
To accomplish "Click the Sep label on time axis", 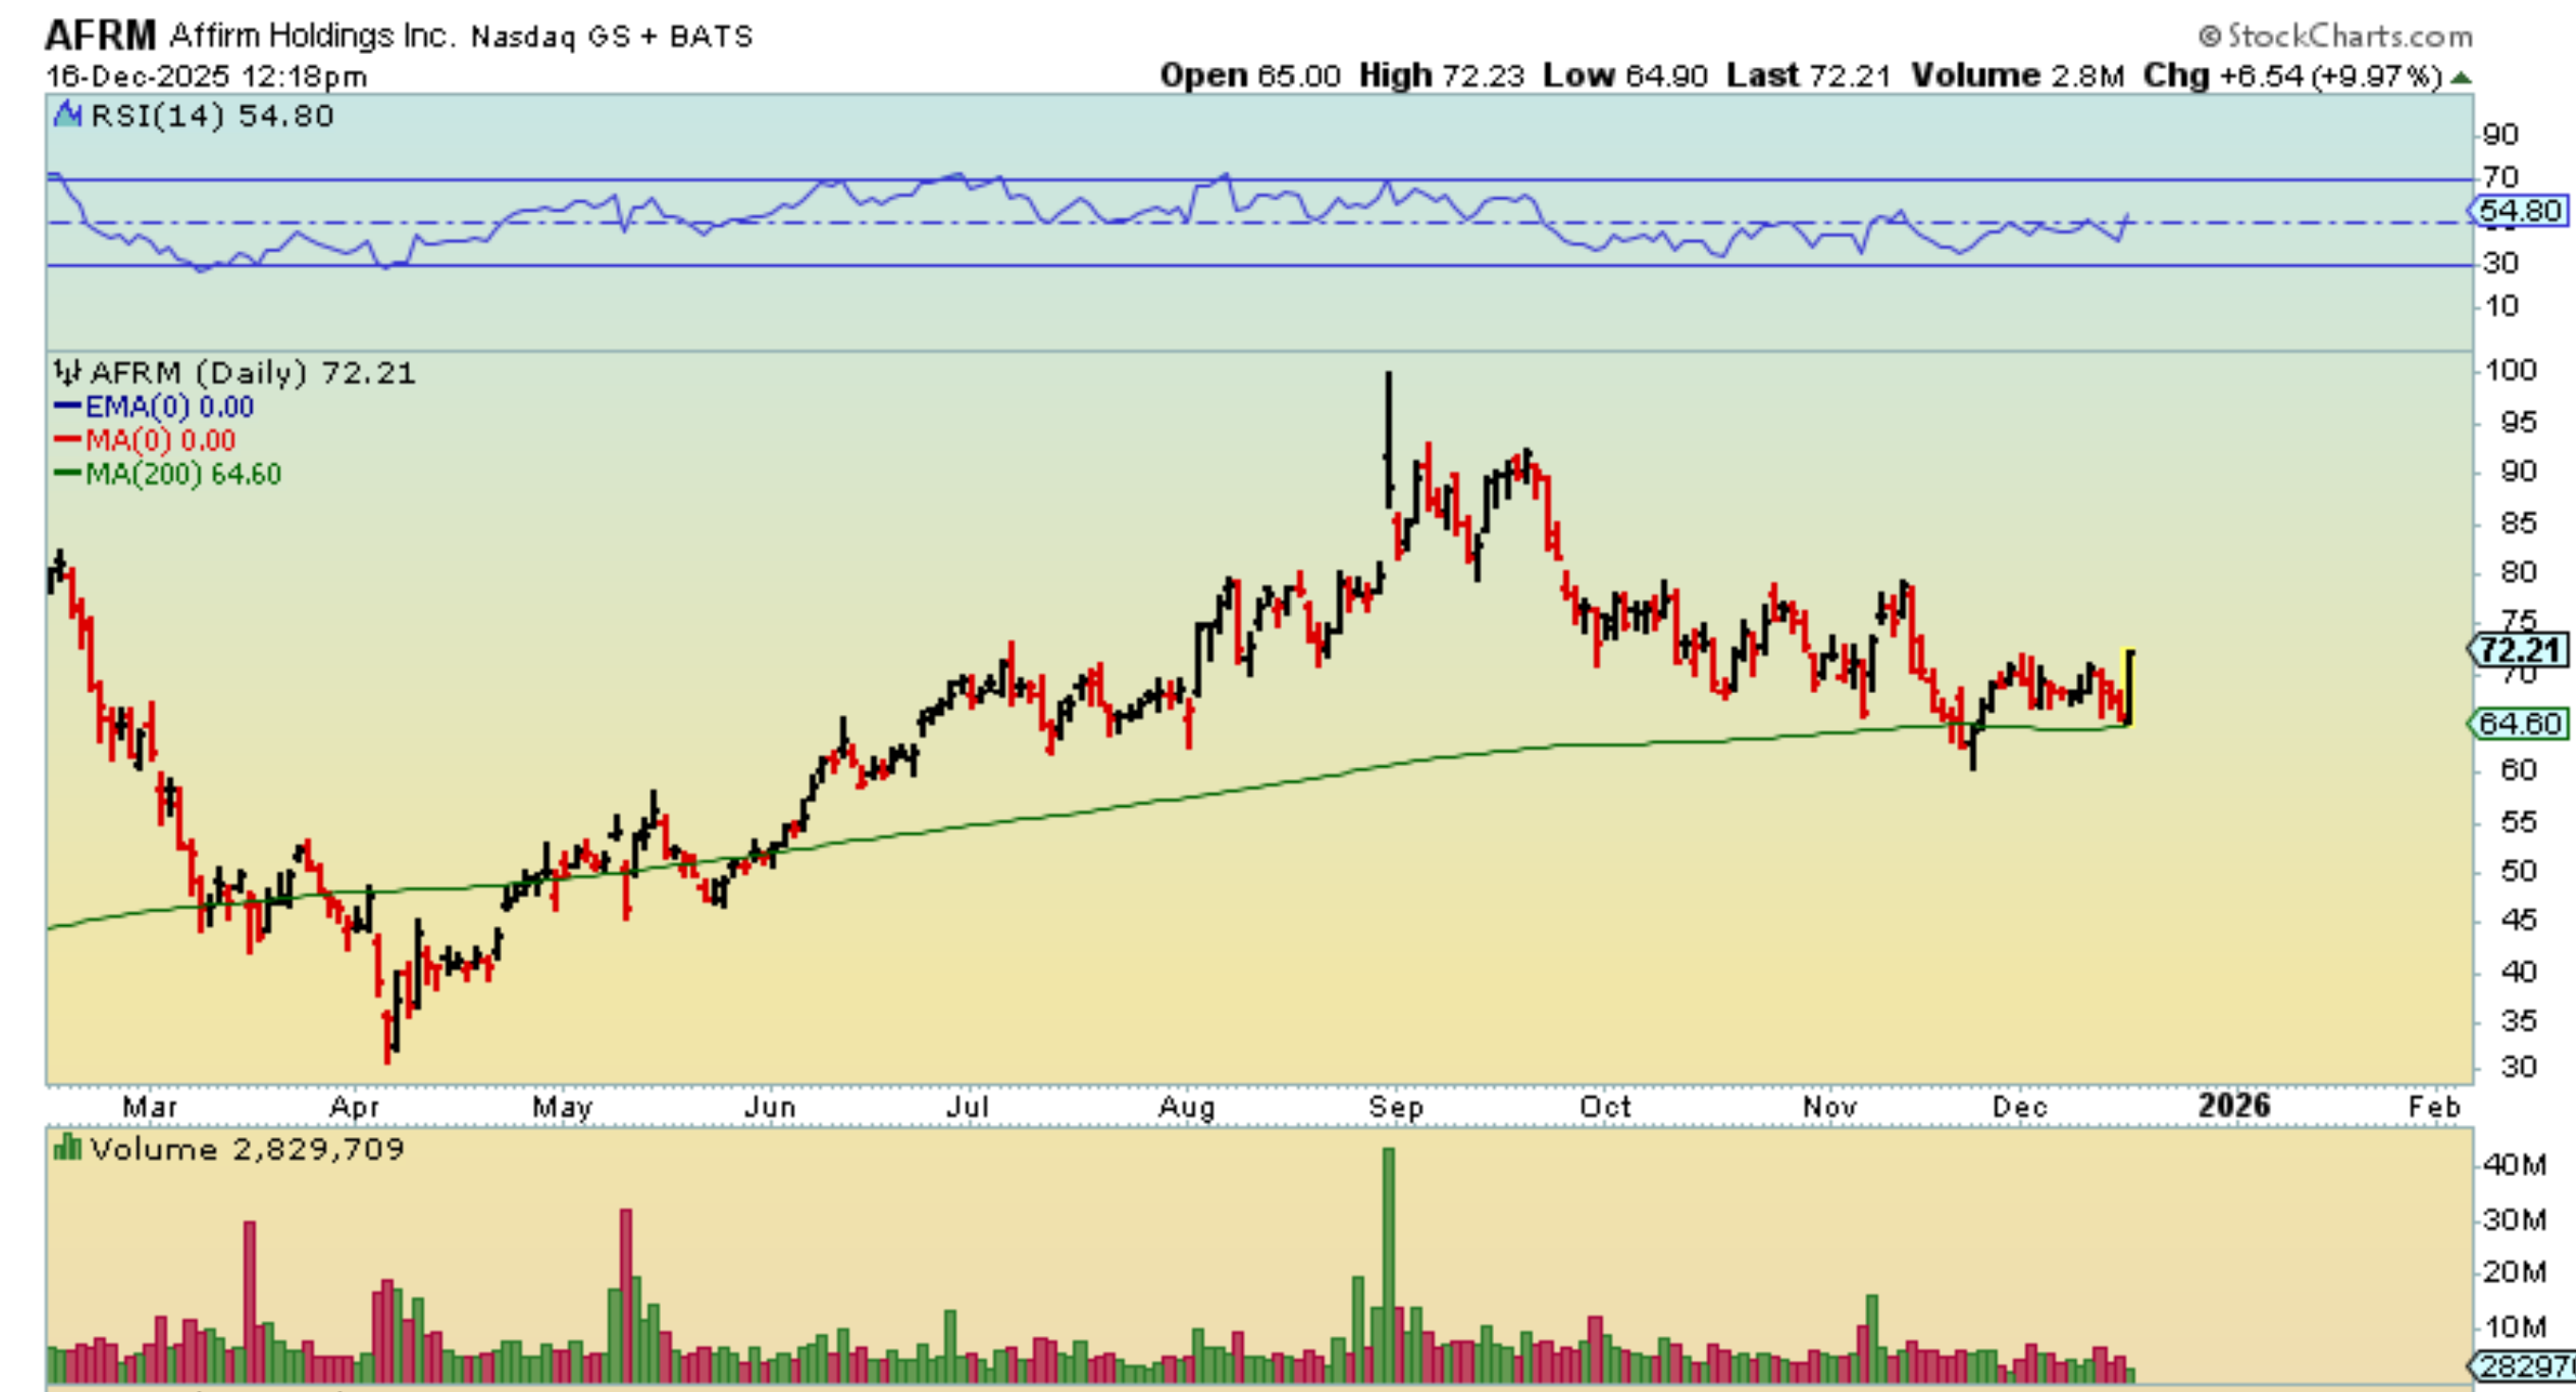I will (x=1395, y=1107).
